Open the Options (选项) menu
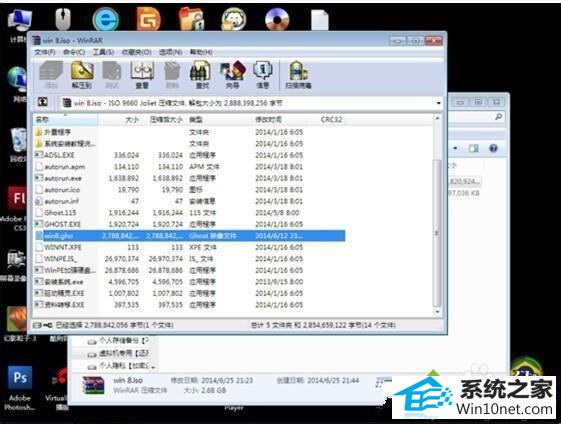561x424 pixels. coord(170,52)
